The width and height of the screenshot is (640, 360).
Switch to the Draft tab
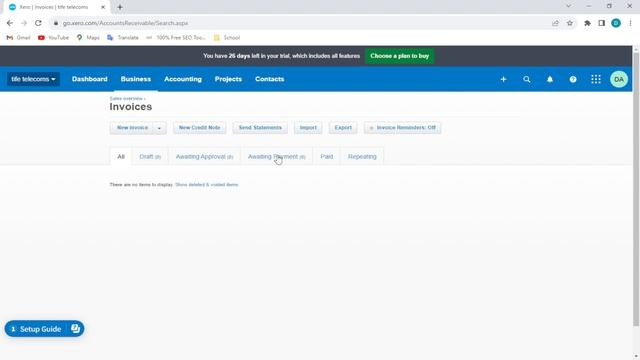(150, 156)
